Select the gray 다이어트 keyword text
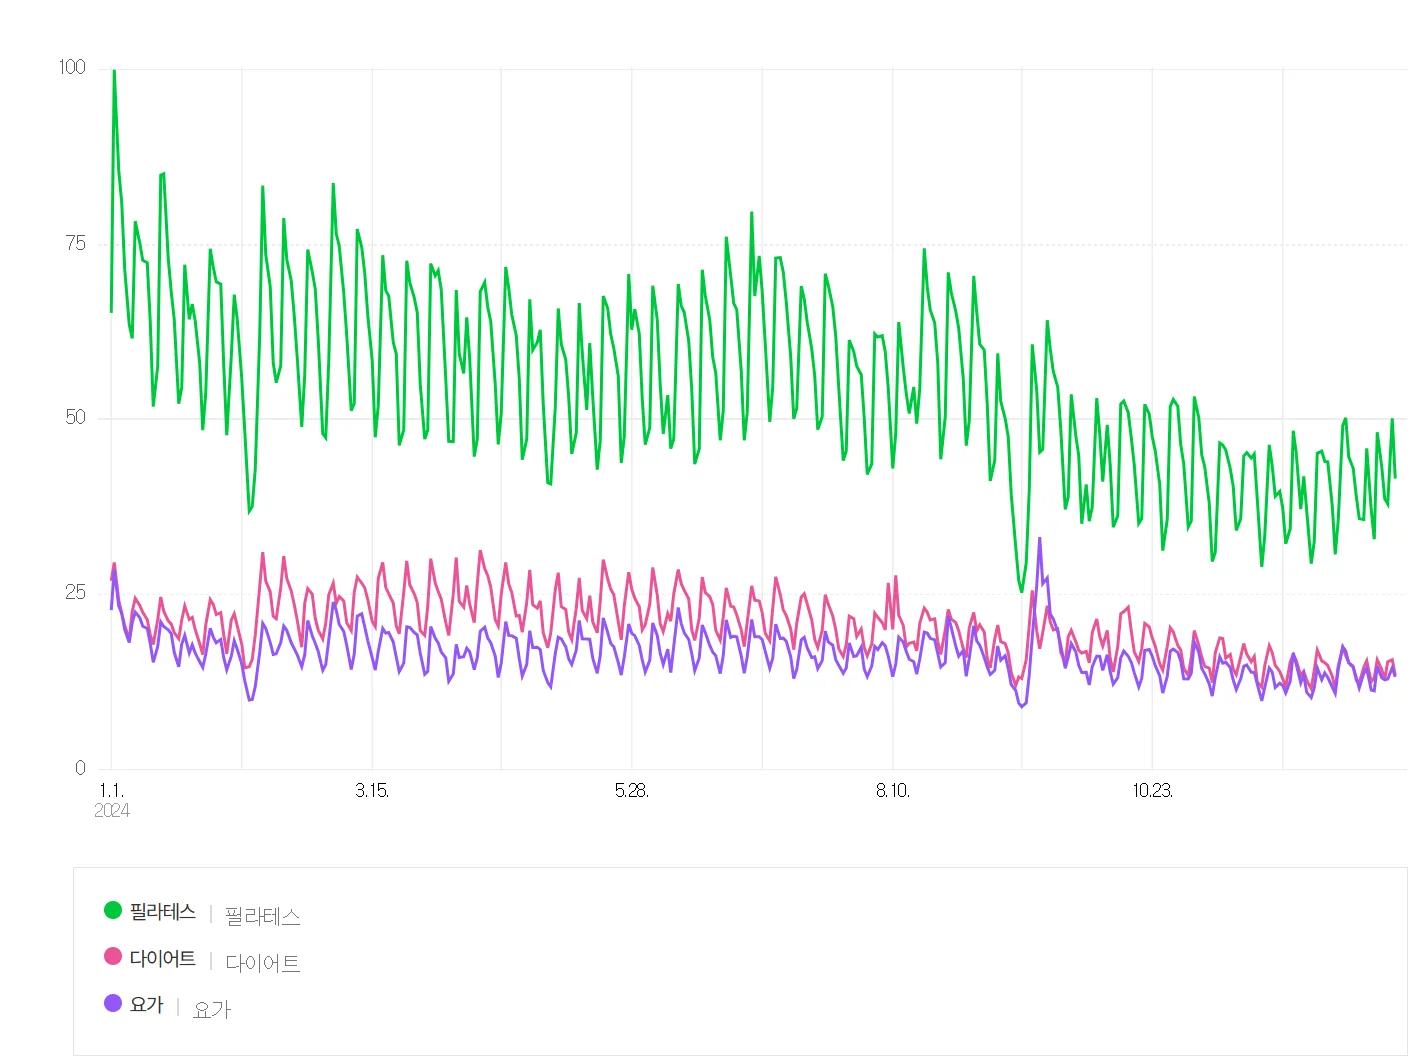The height and width of the screenshot is (1064, 1427). pyautogui.click(x=262, y=963)
